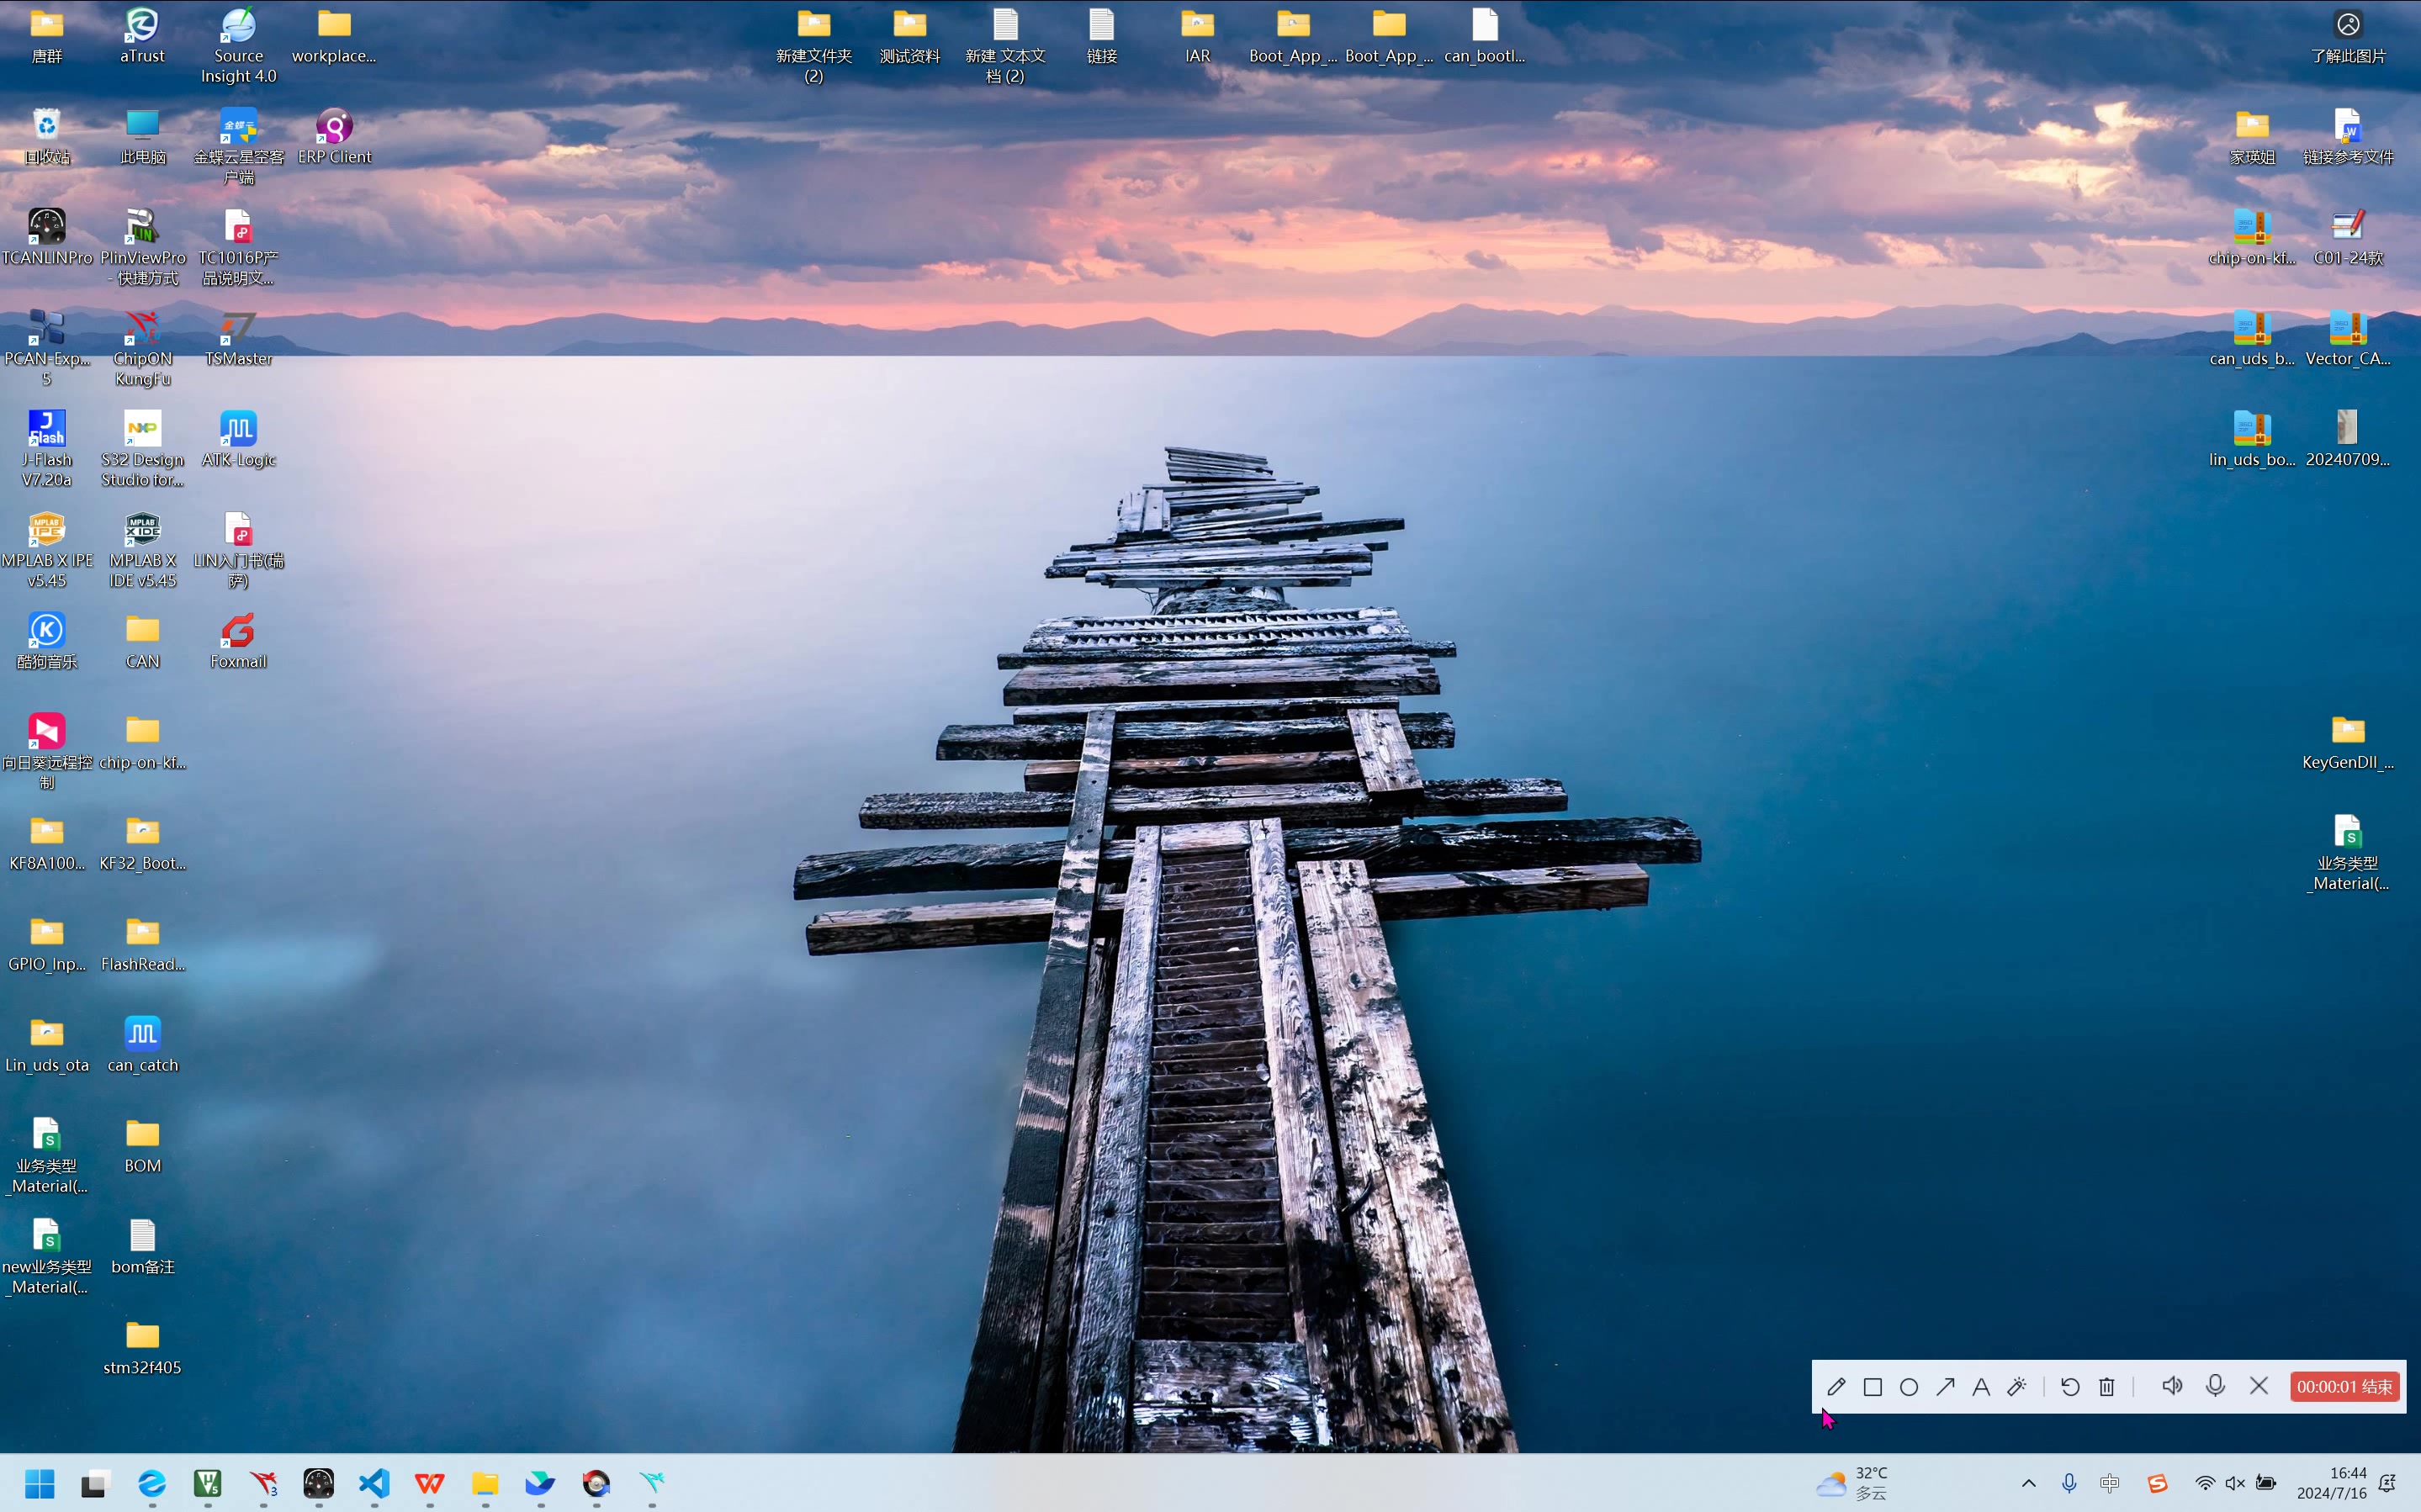Open clock and calendar flyout

coord(2331,1483)
